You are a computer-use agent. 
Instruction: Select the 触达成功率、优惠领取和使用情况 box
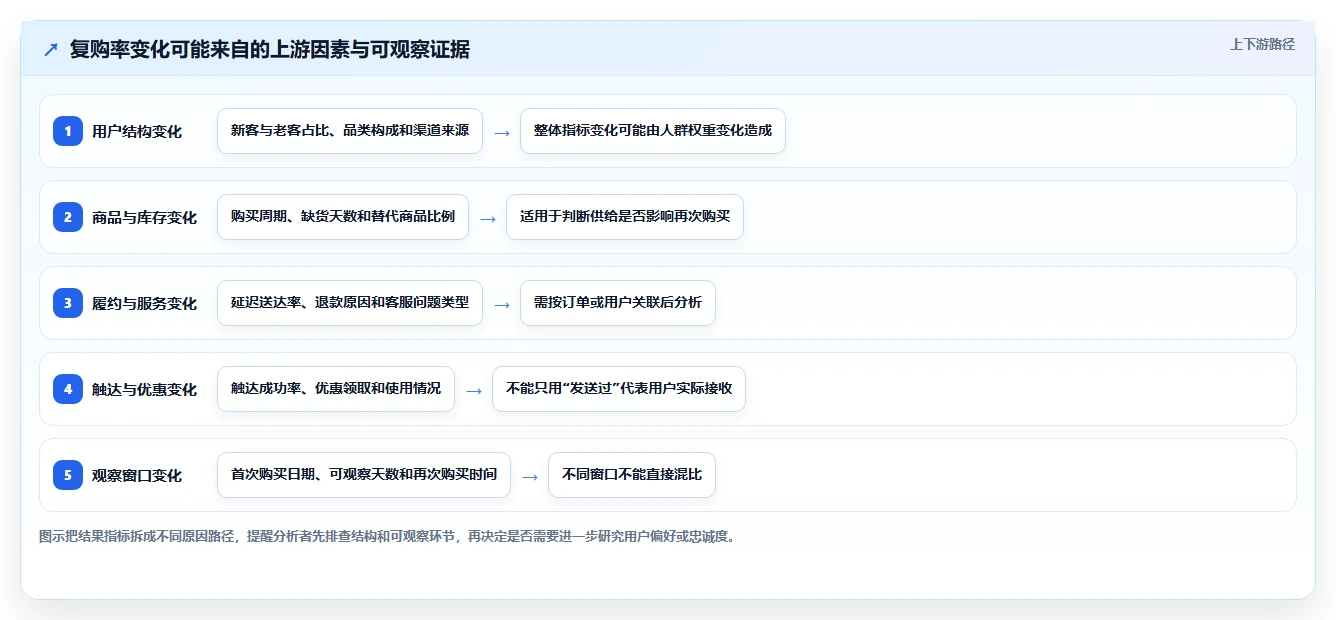coord(336,389)
